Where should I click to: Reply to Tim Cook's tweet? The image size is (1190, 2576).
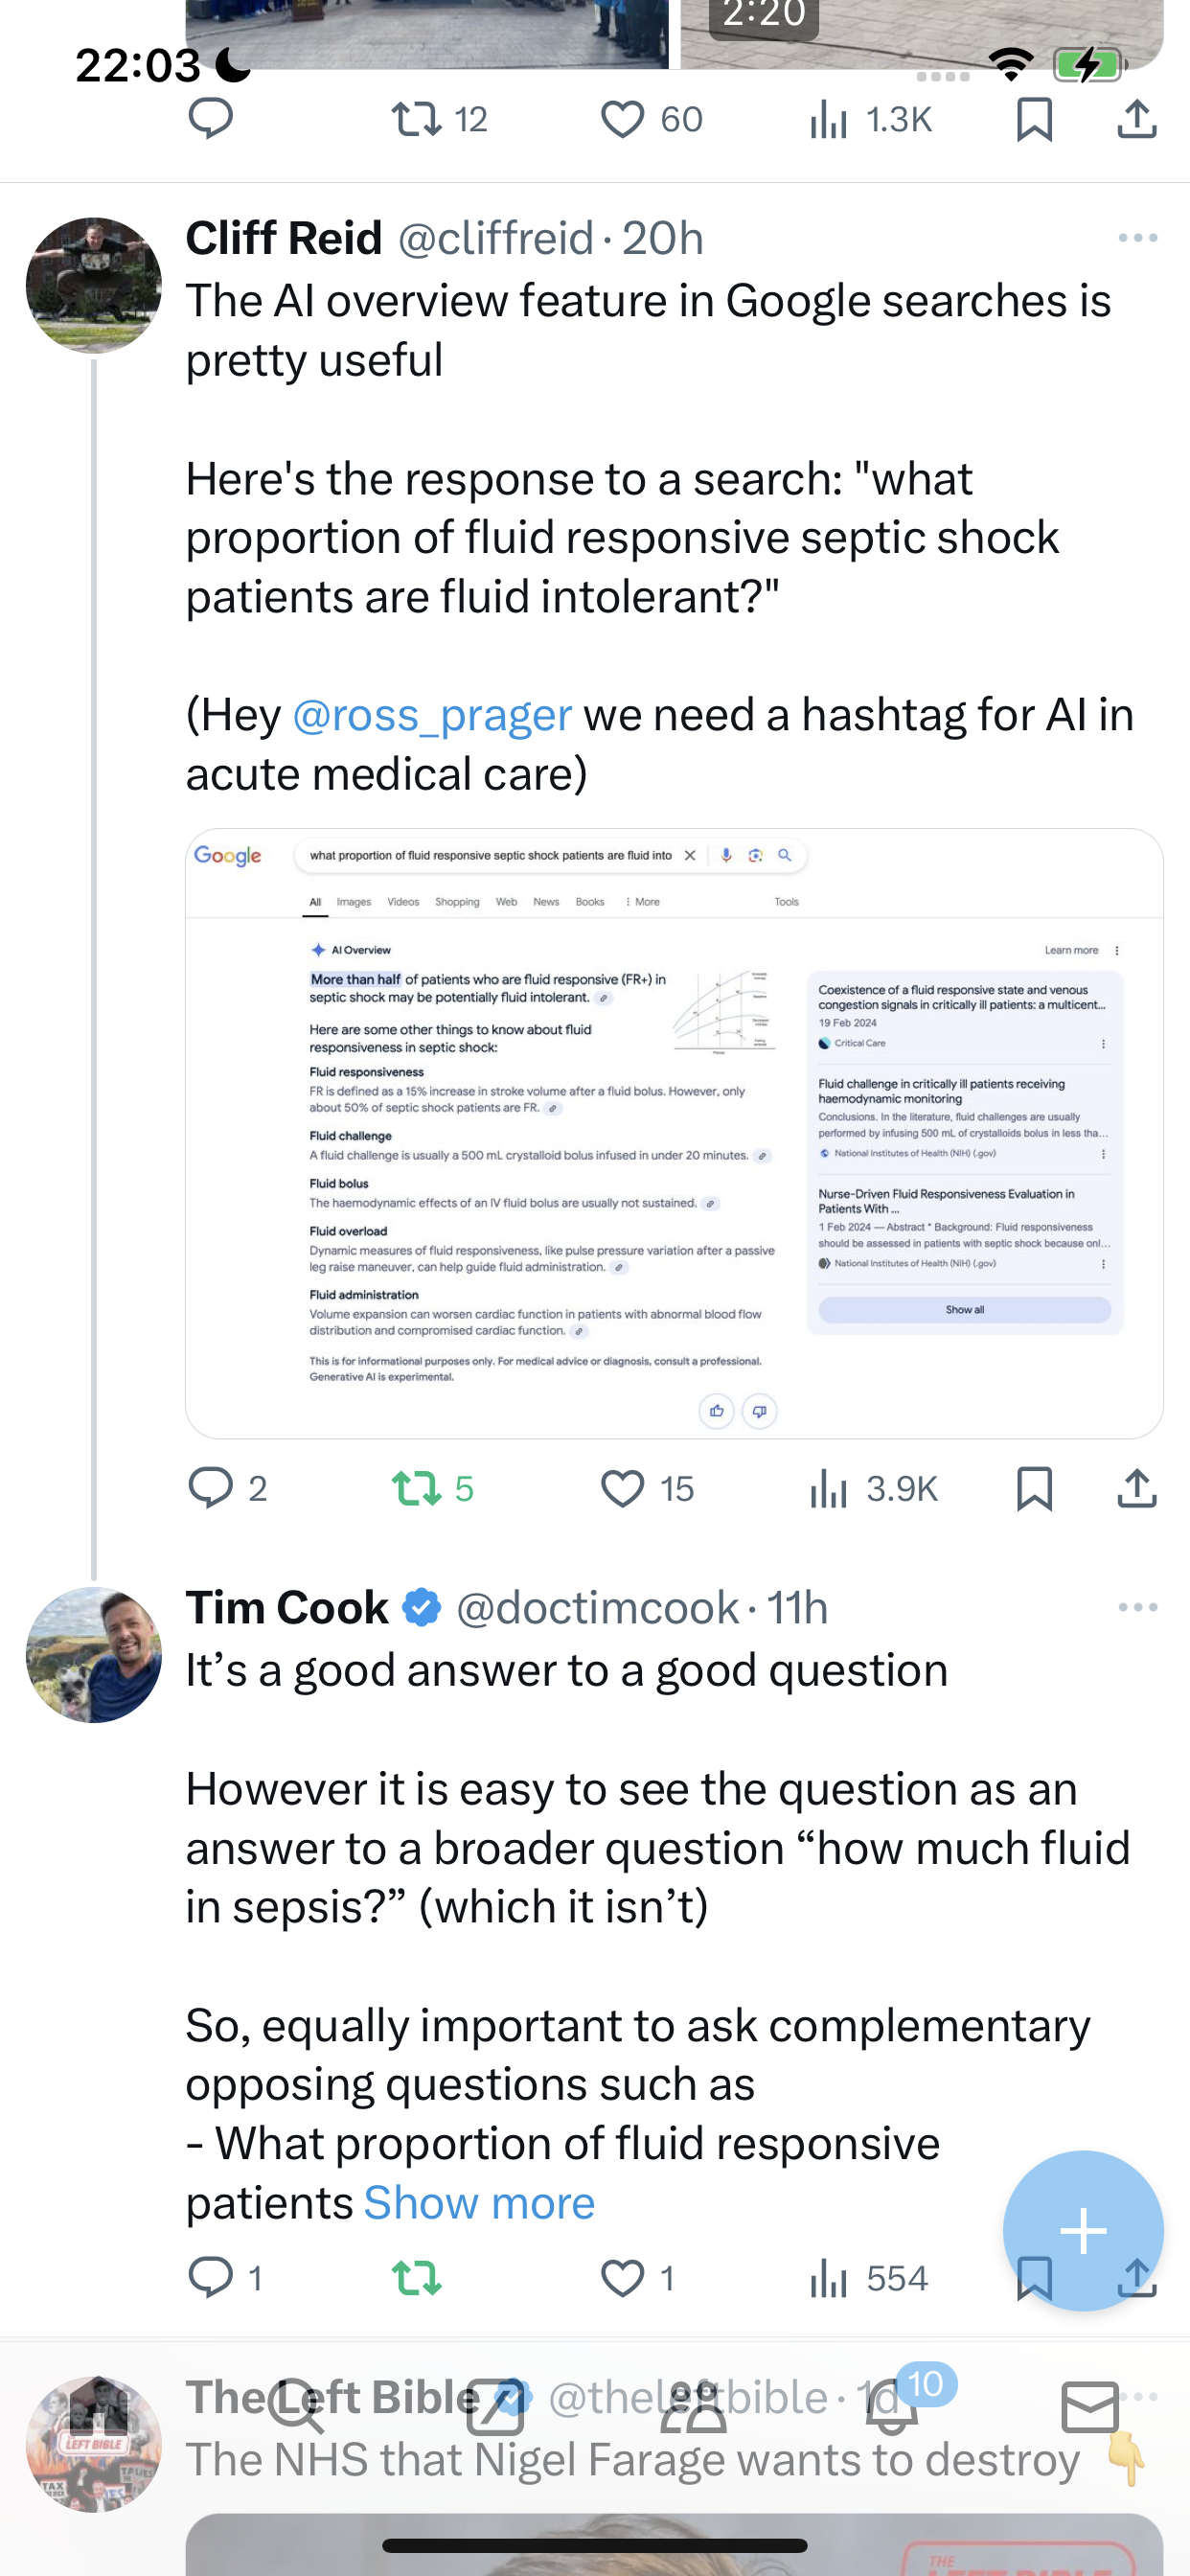211,2278
